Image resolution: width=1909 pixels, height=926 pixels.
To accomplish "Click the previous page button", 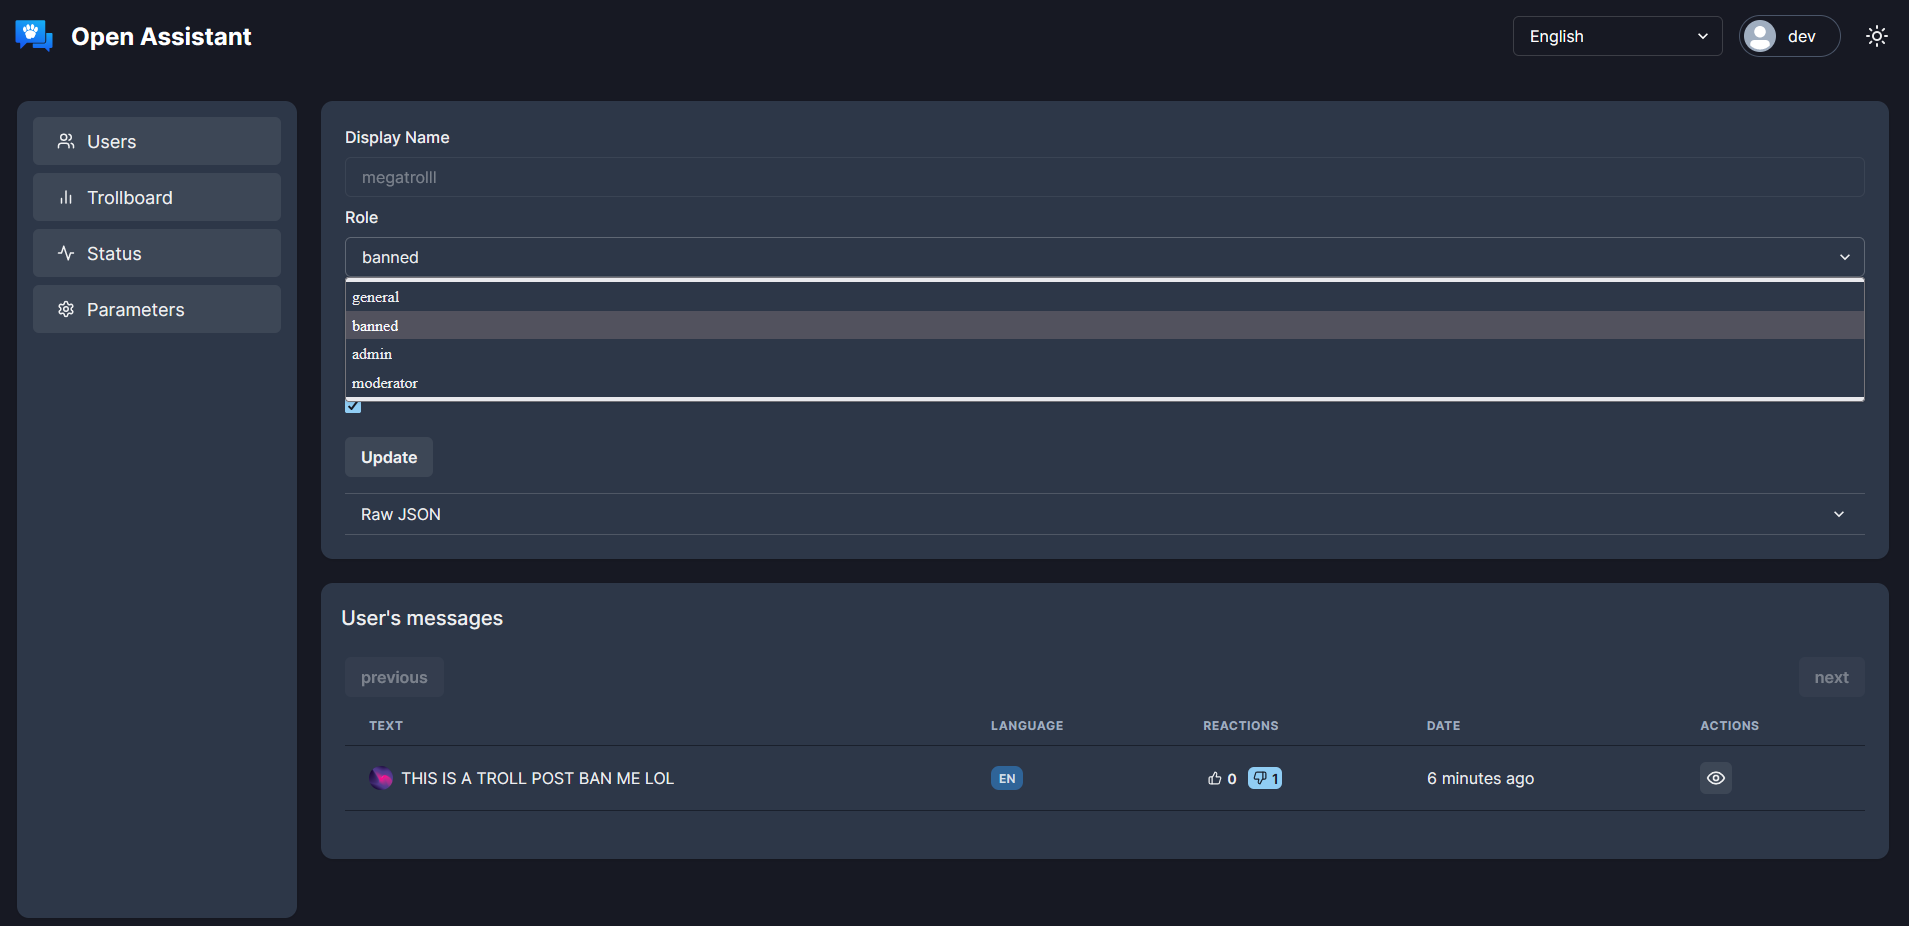I will 394,677.
